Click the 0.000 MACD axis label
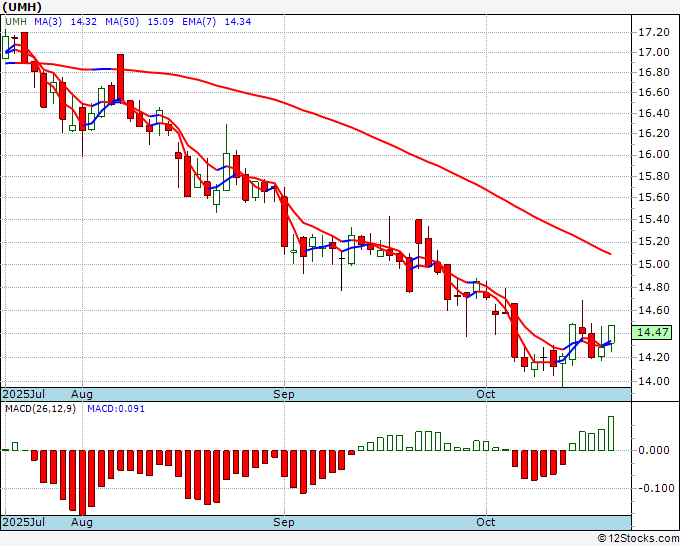The height and width of the screenshot is (546, 680). (654, 450)
